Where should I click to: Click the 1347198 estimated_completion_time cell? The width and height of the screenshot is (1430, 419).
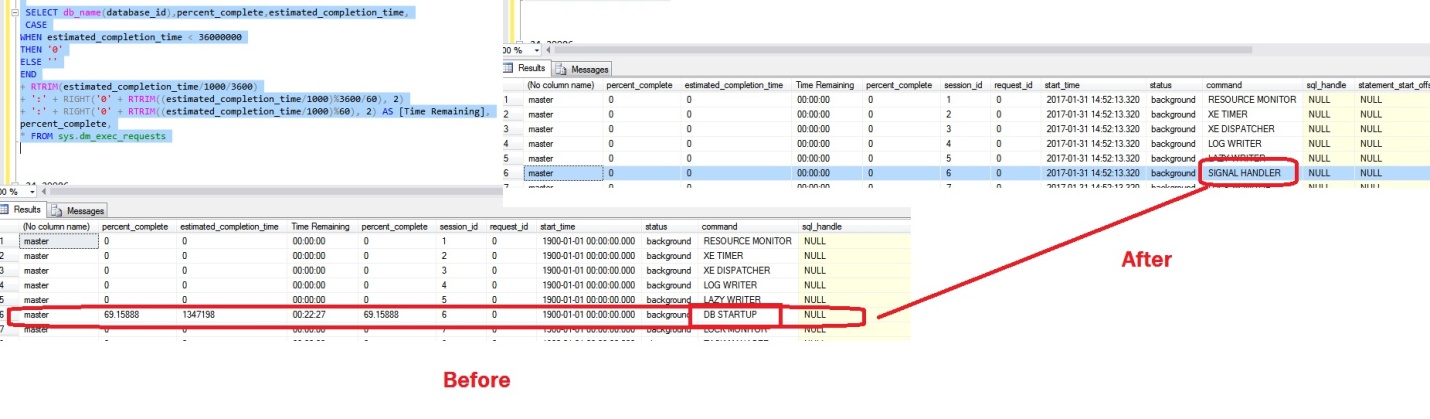pos(232,314)
